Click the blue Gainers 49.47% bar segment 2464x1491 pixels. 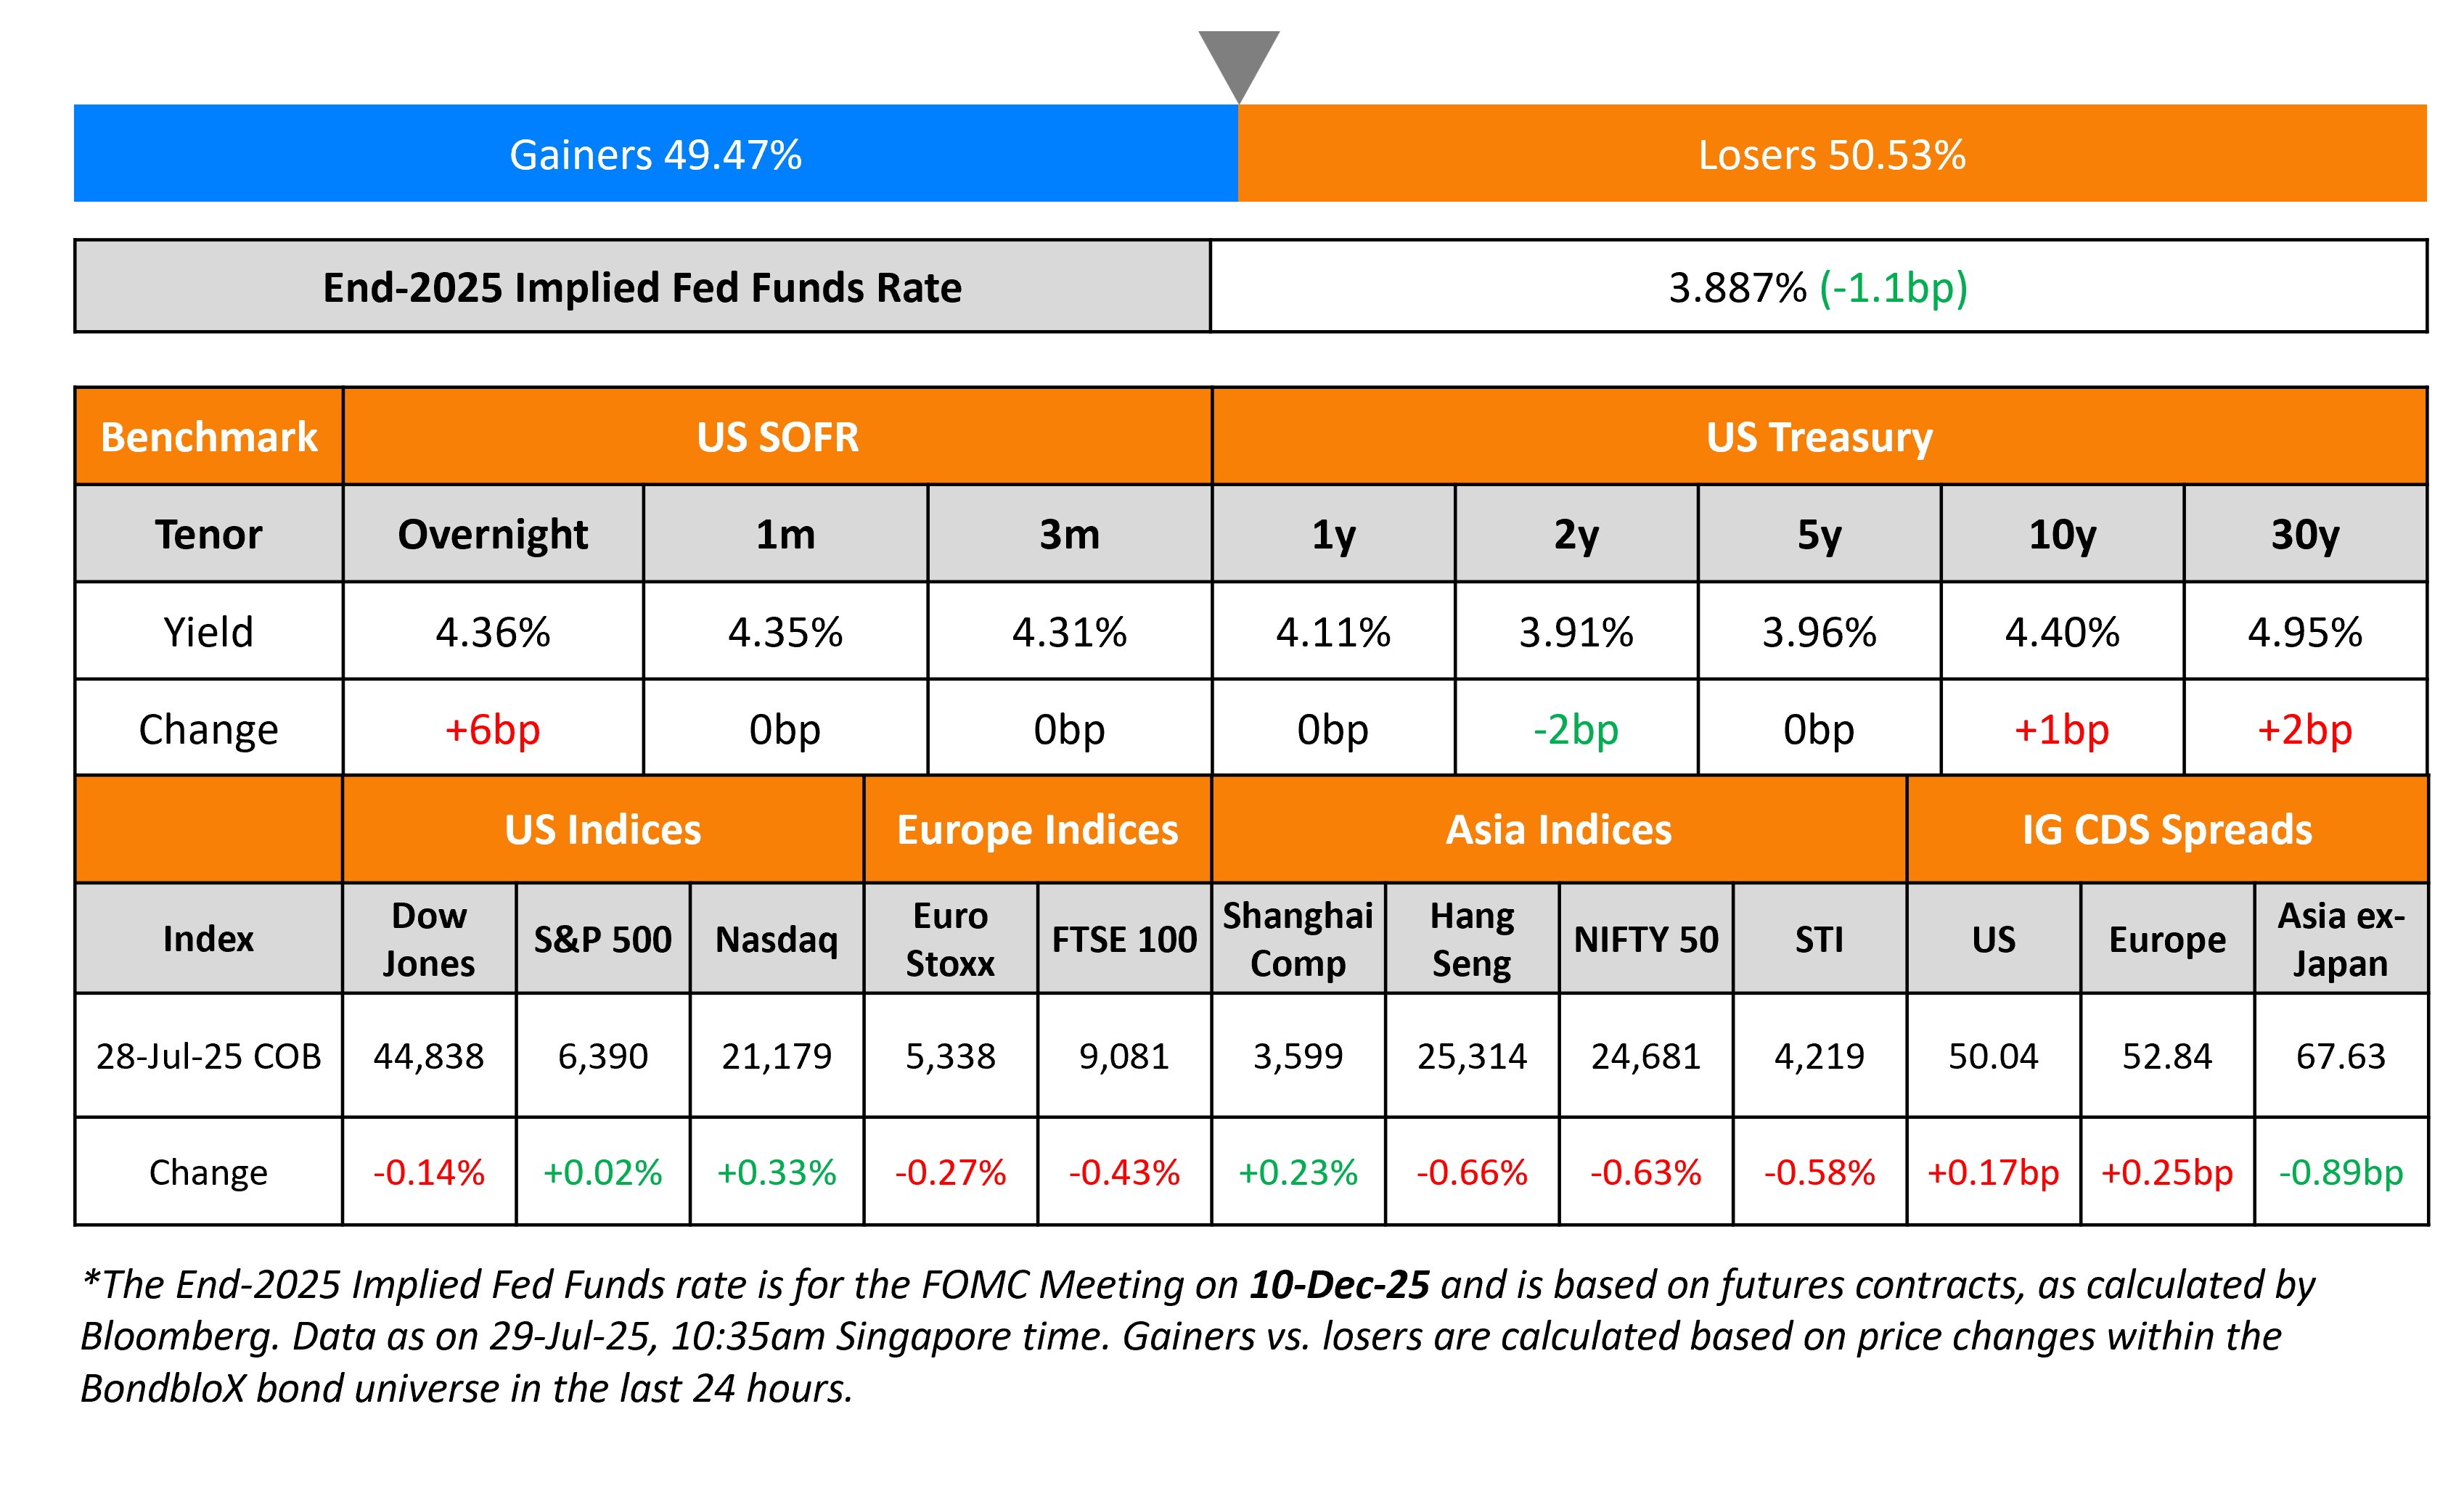pyautogui.click(x=655, y=154)
